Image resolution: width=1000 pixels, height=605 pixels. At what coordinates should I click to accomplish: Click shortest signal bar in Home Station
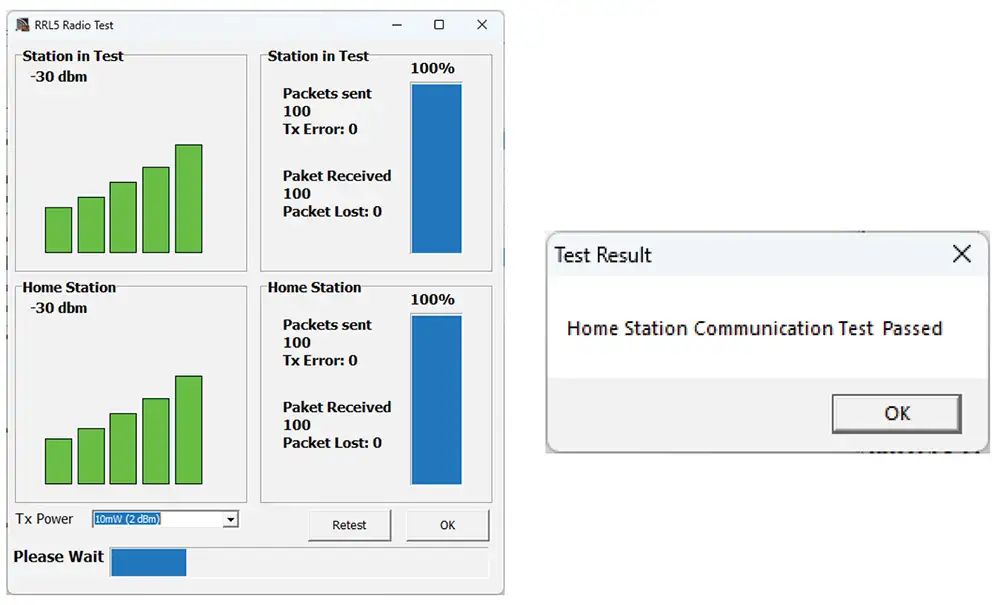(x=58, y=461)
